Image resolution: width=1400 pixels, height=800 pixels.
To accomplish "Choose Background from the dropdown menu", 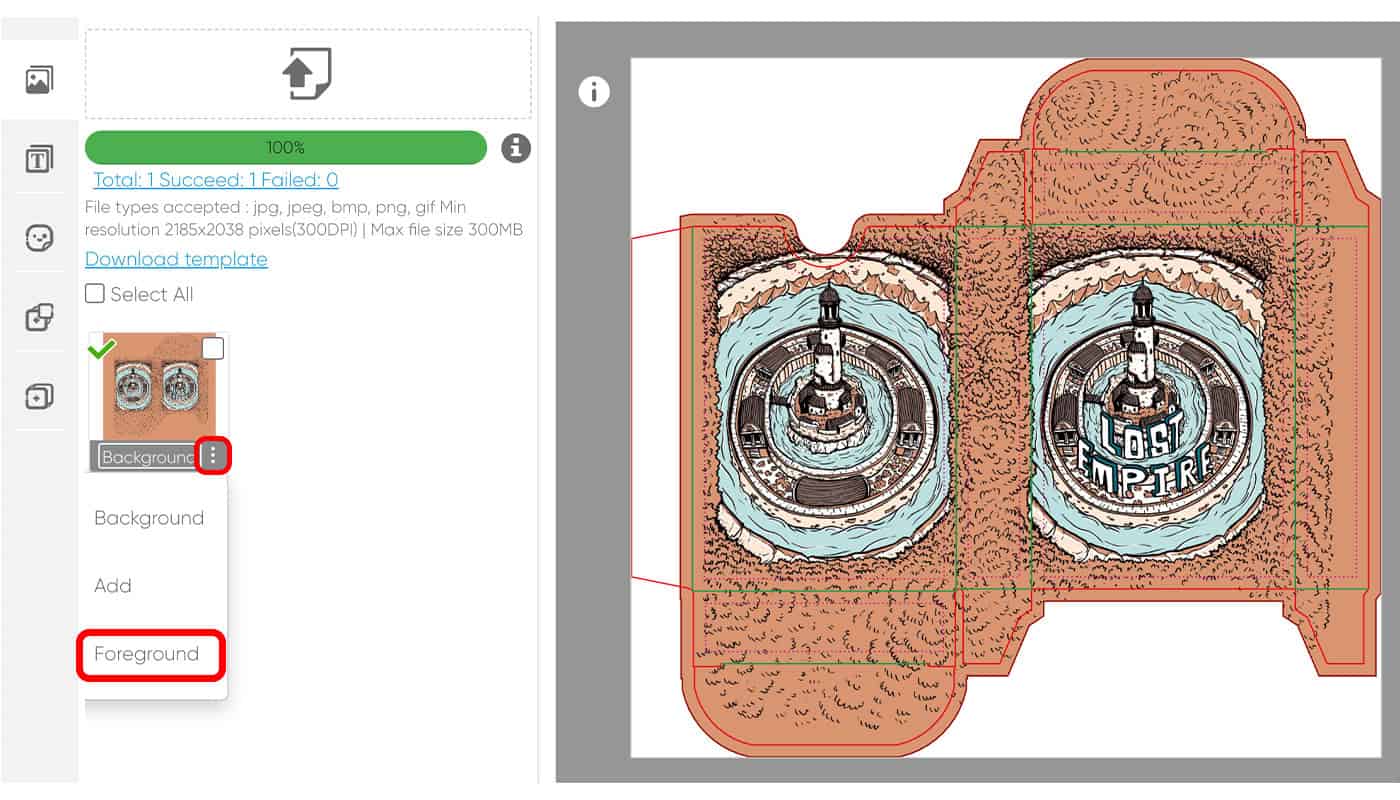I will (149, 518).
